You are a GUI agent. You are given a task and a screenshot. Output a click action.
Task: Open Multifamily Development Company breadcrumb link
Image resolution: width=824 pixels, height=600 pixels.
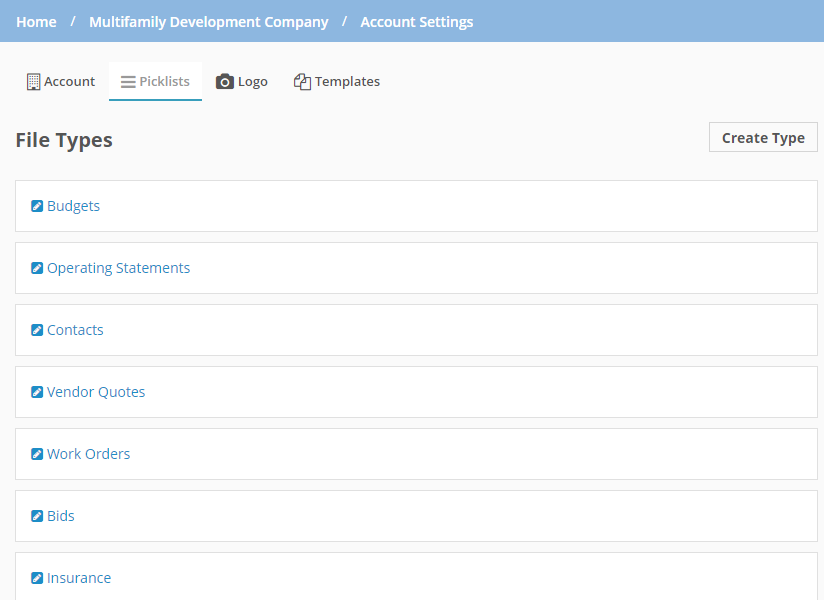209,22
